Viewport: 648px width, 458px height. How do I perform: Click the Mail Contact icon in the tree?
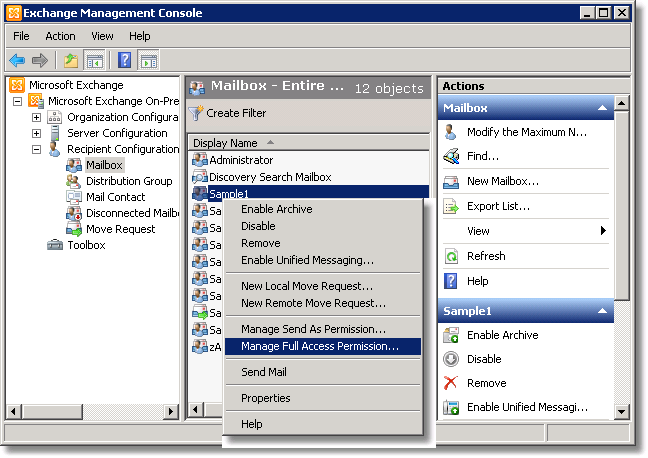pyautogui.click(x=74, y=197)
